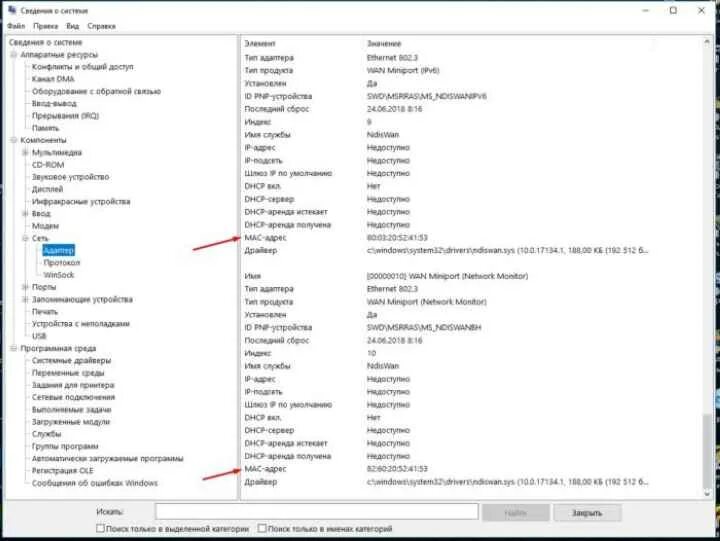Viewport: 720px width, 541px height.
Task: Open the Правка menu
Action: click(45, 26)
